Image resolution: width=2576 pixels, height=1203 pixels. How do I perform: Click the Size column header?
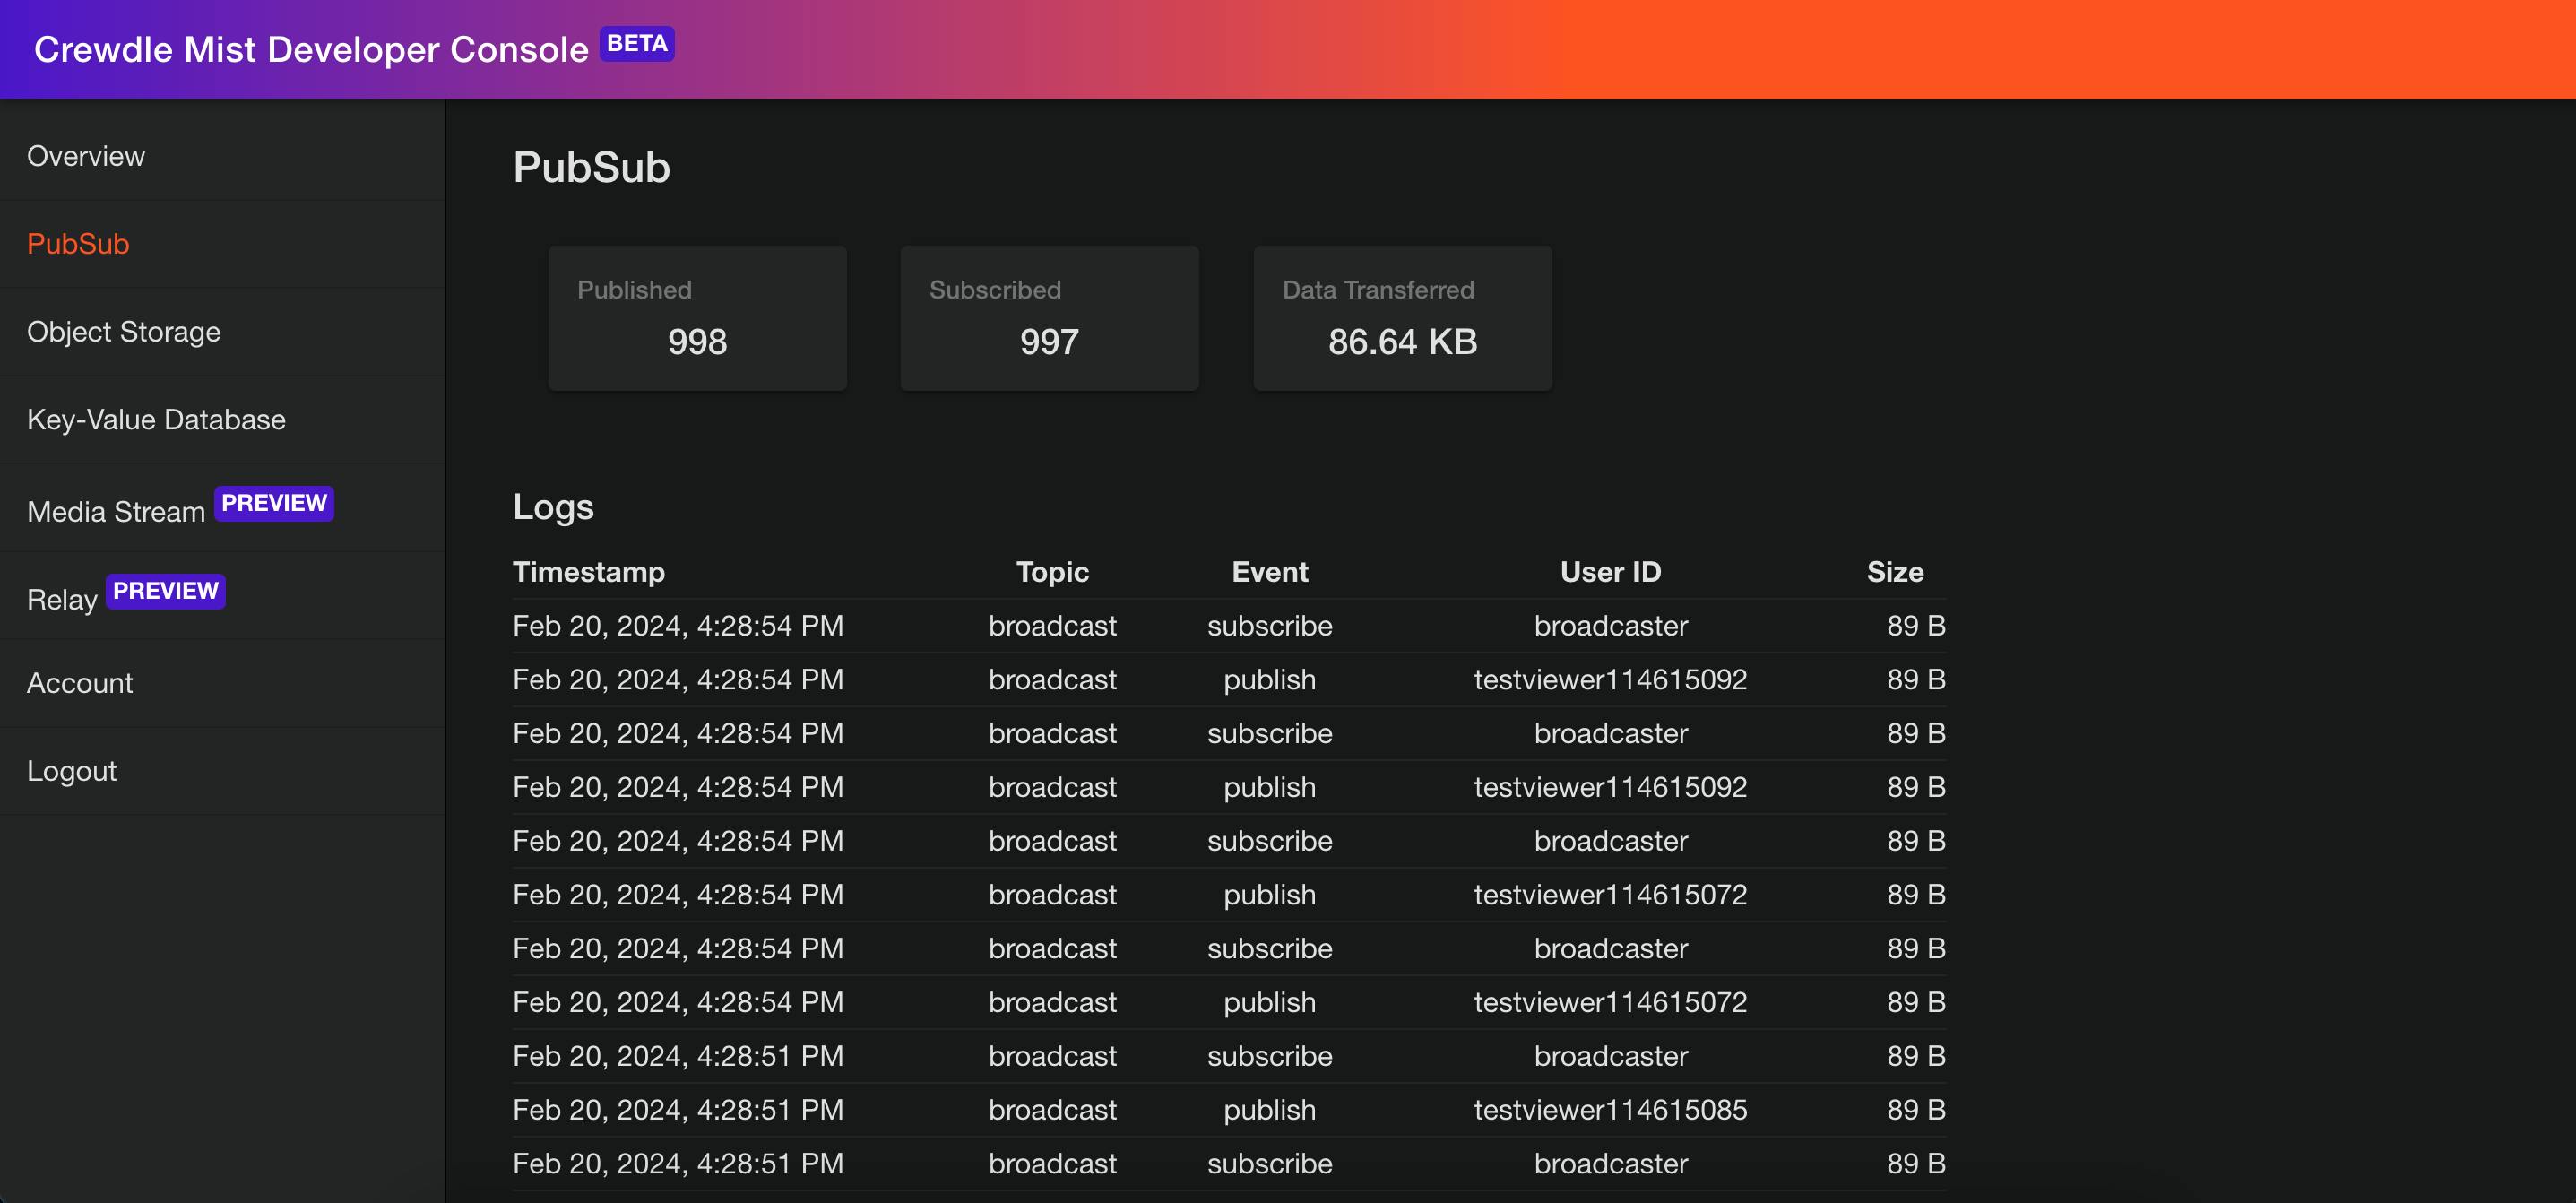[1894, 572]
